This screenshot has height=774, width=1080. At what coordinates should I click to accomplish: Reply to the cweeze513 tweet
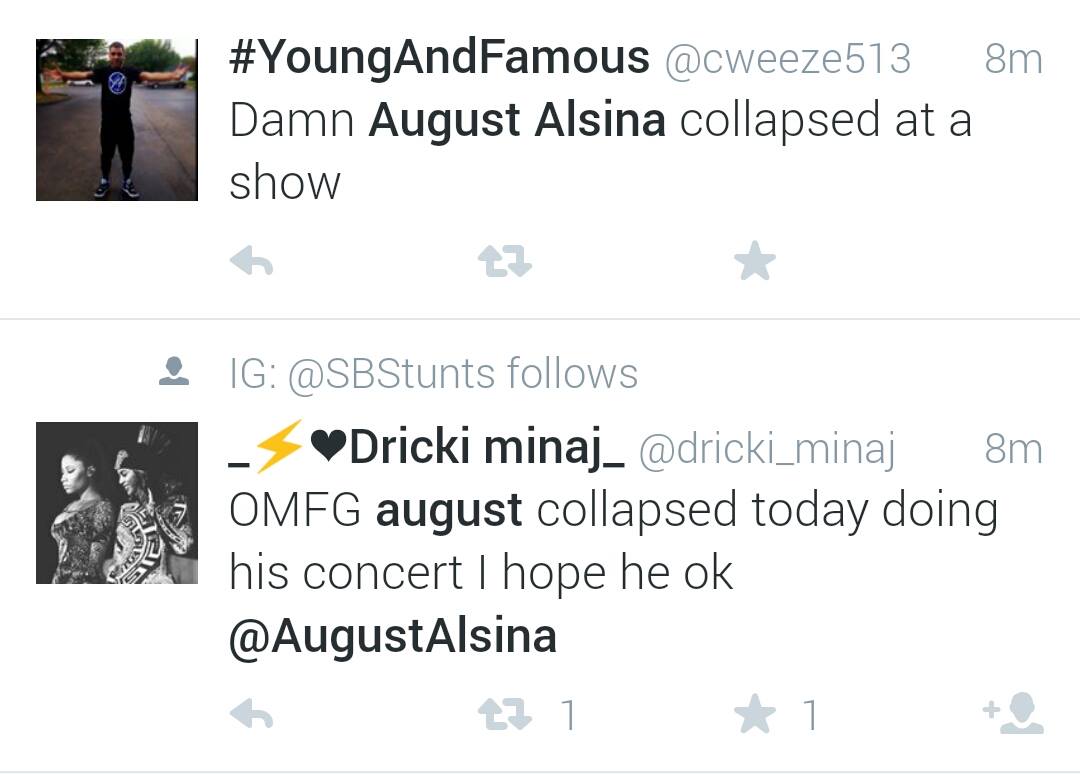[x=251, y=262]
